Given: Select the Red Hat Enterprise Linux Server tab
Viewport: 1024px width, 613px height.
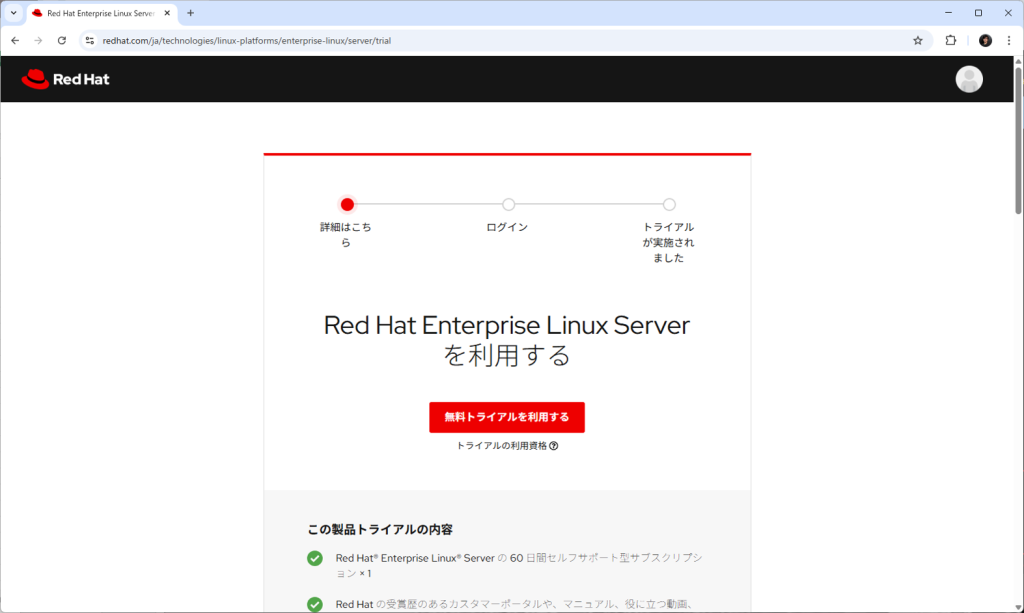Looking at the screenshot, I should 98,13.
